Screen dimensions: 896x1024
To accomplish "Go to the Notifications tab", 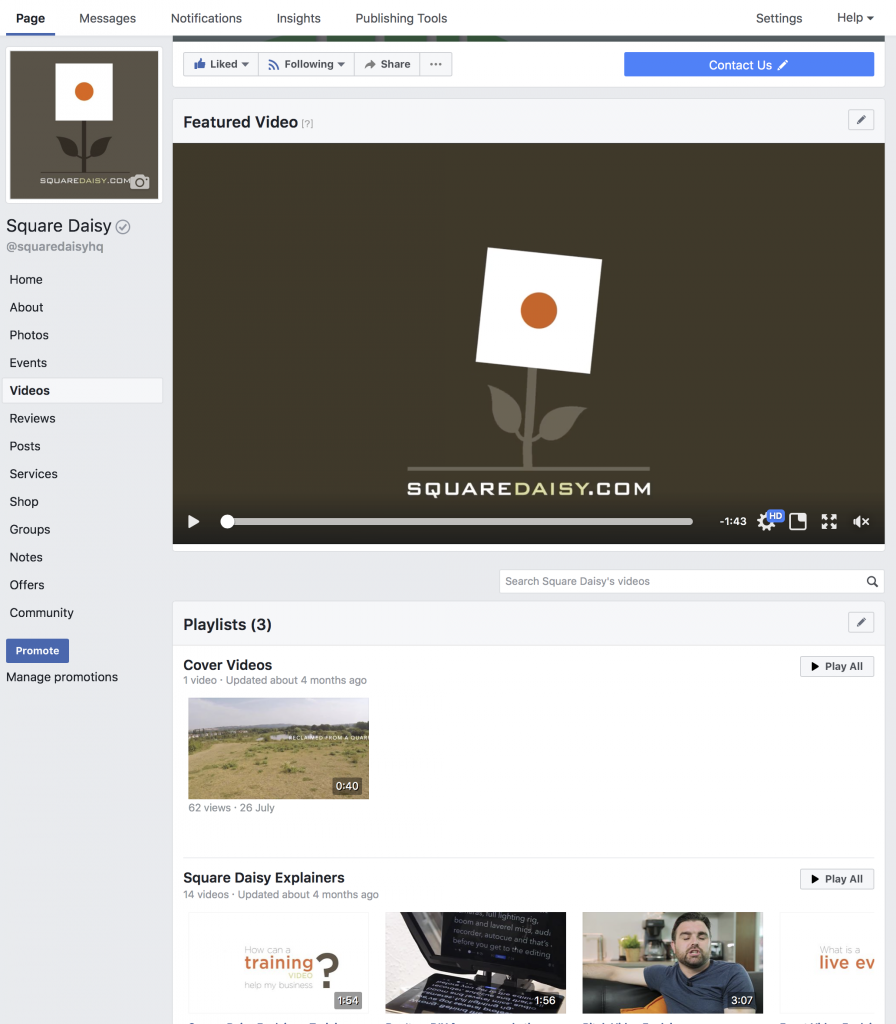I will point(206,18).
